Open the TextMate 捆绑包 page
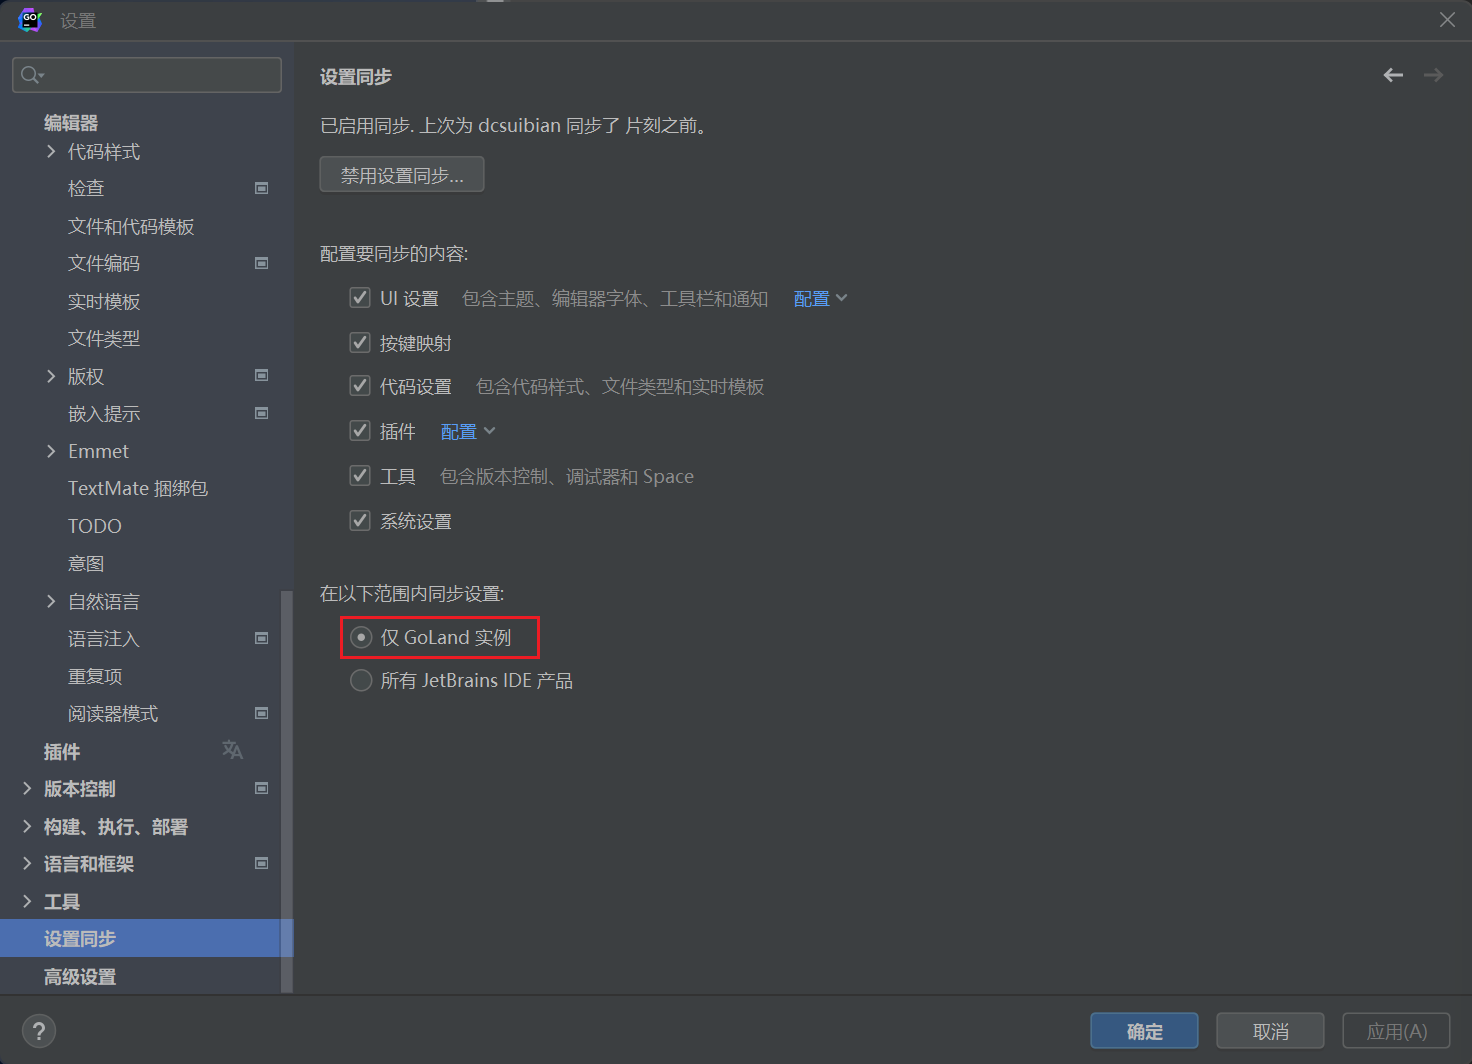Screen dimensions: 1472x1064 tap(140, 488)
